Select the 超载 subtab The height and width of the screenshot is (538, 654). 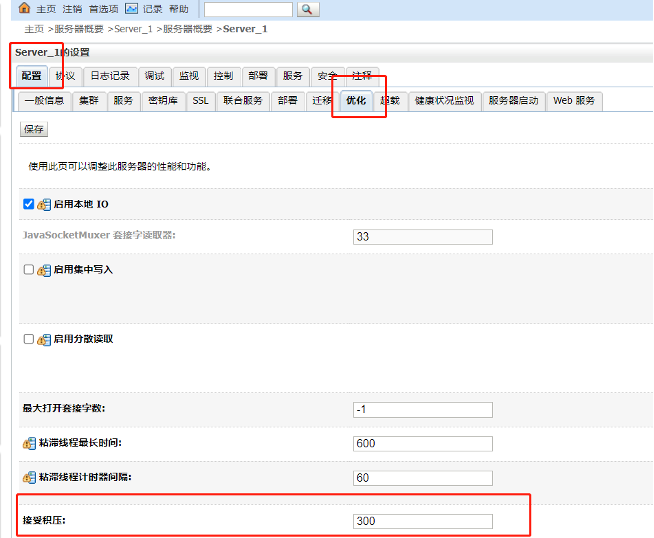click(x=390, y=101)
